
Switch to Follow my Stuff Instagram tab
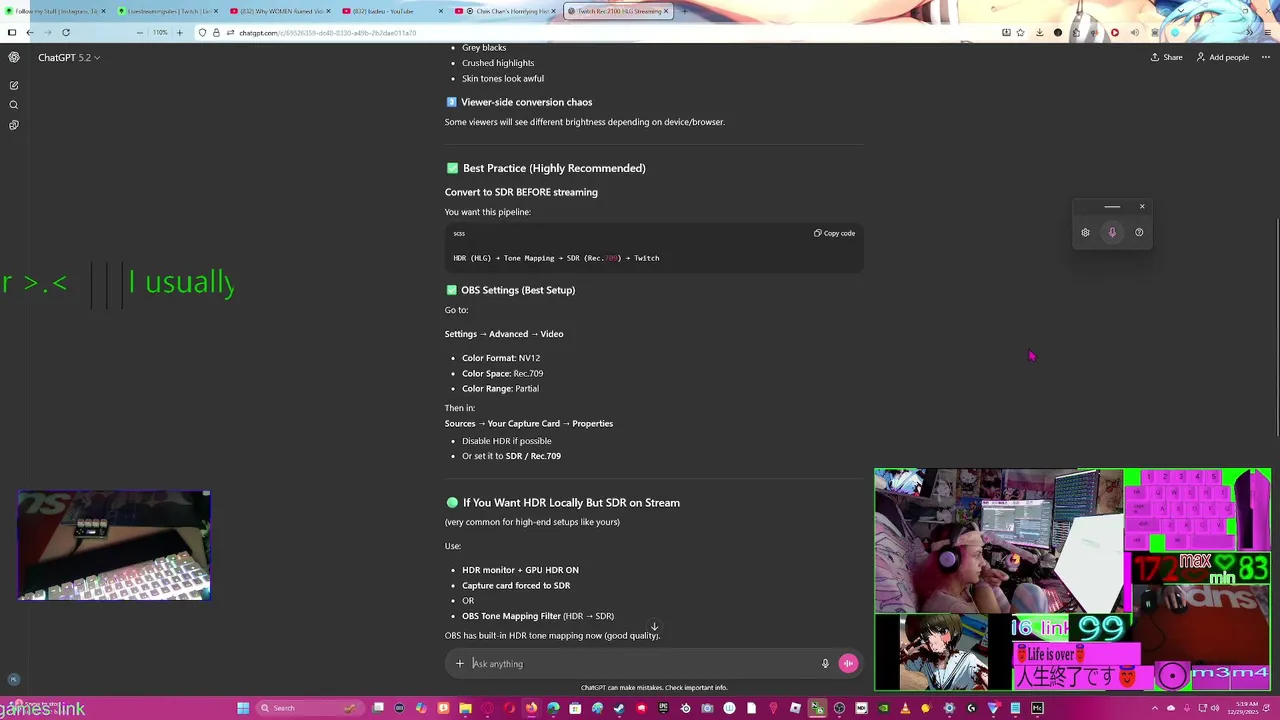pos(55,11)
